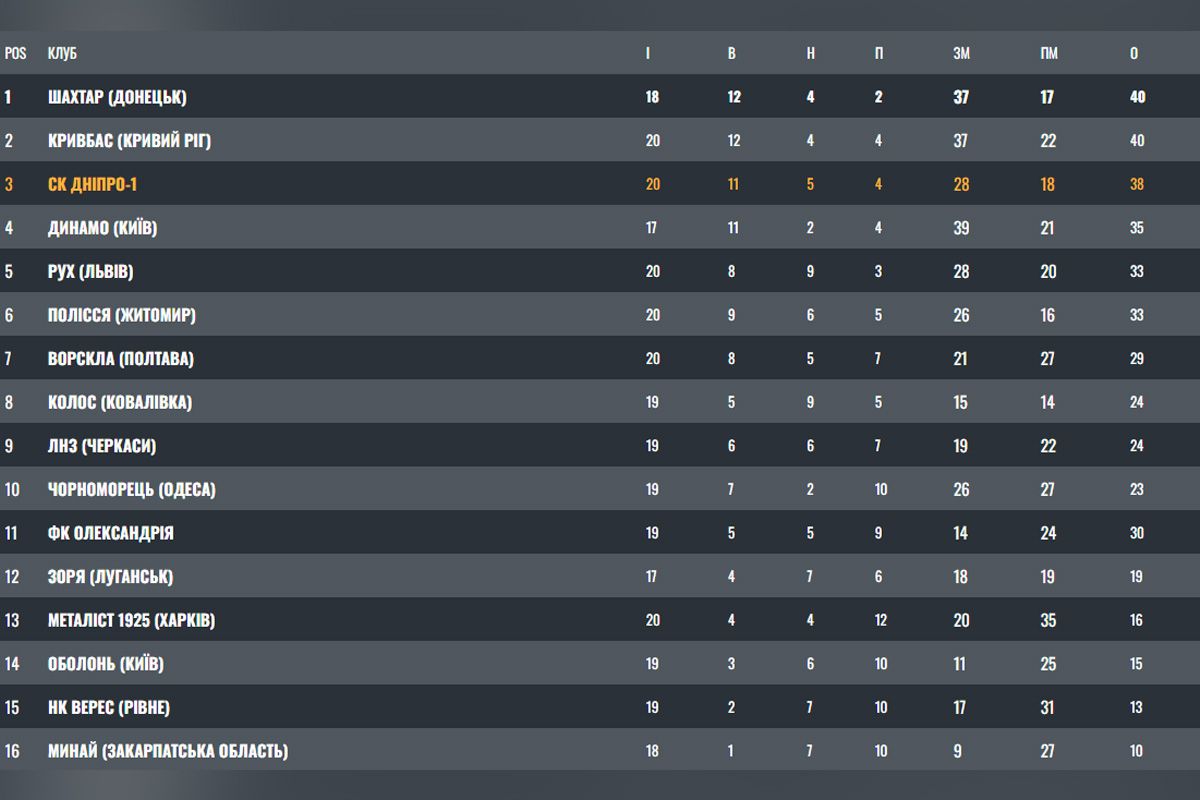Screen dimensions: 1200x800
Task: Open Оболонь (Київ) team entry
Action: (105, 664)
